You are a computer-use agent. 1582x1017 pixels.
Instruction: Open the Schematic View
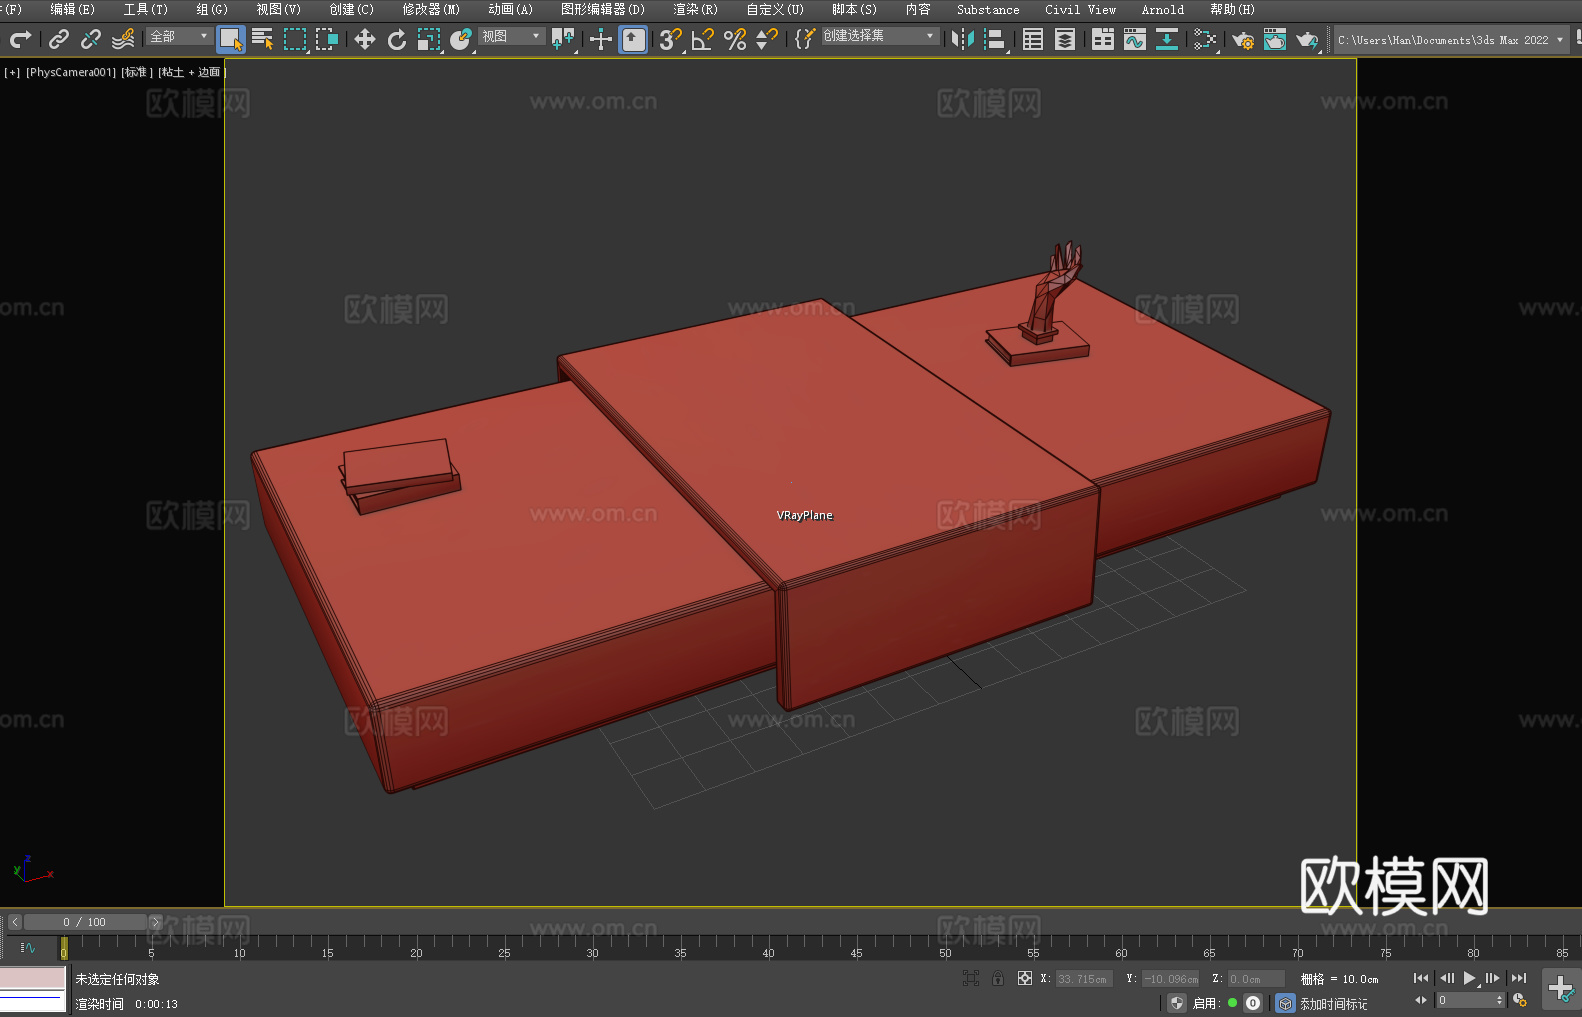point(1205,39)
